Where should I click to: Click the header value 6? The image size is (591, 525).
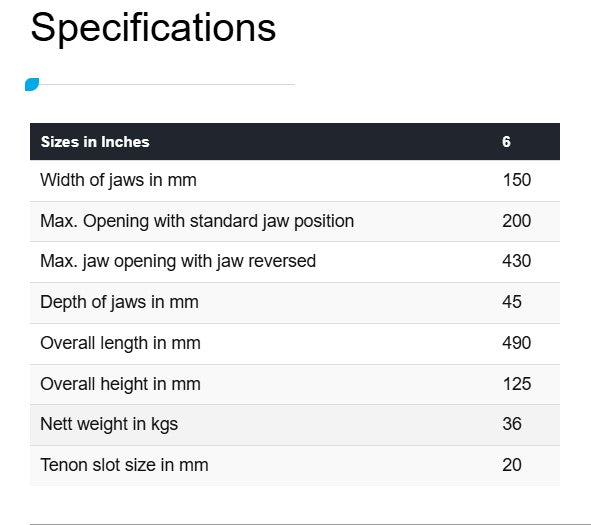point(506,142)
